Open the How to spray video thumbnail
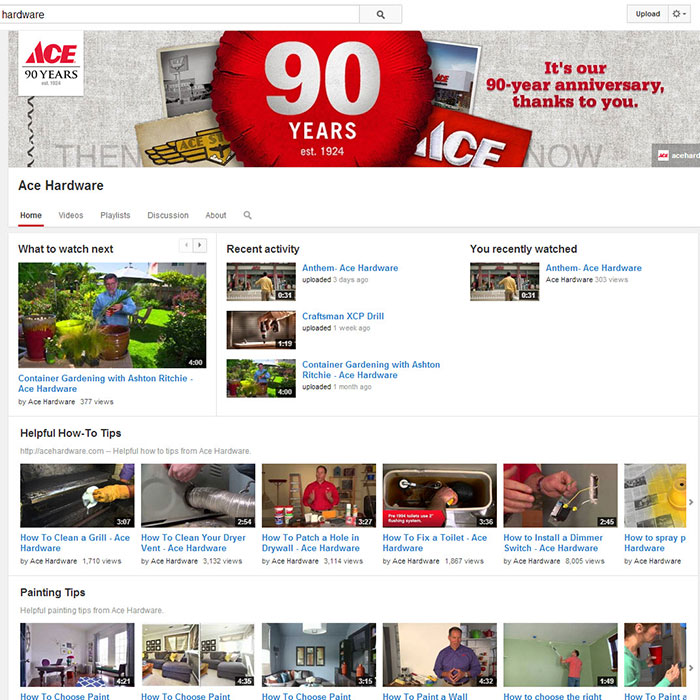Image resolution: width=700 pixels, height=700 pixels. point(655,496)
